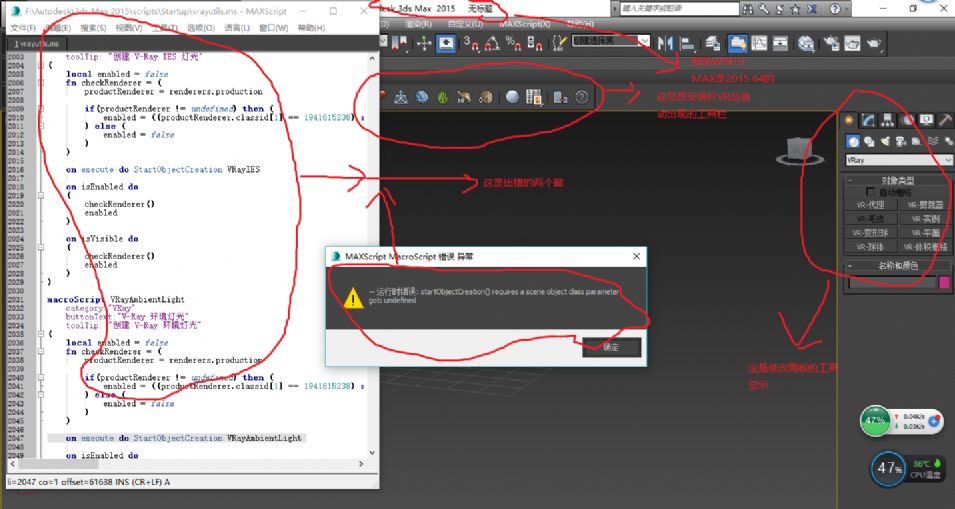Open 选项(O) menu in MAXScript editor
955x509 pixels.
[201, 28]
